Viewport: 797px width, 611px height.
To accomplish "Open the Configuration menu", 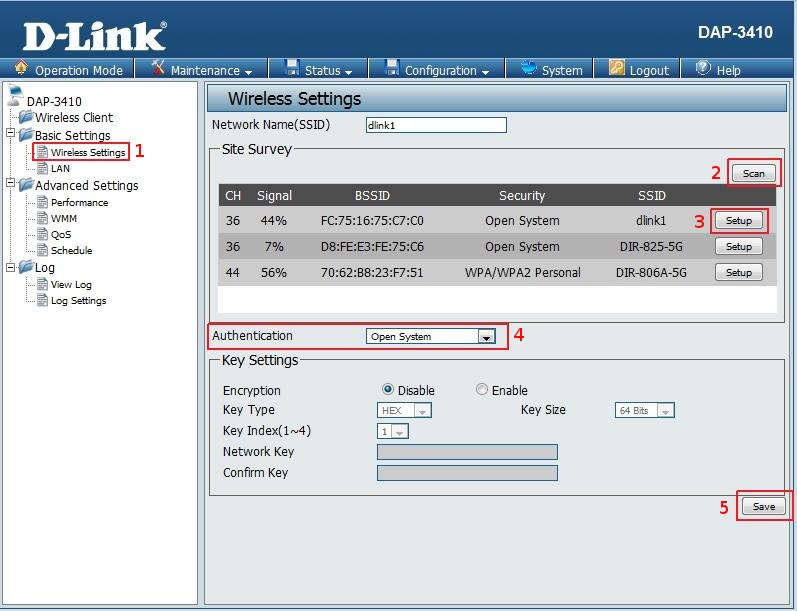I will coord(437,70).
